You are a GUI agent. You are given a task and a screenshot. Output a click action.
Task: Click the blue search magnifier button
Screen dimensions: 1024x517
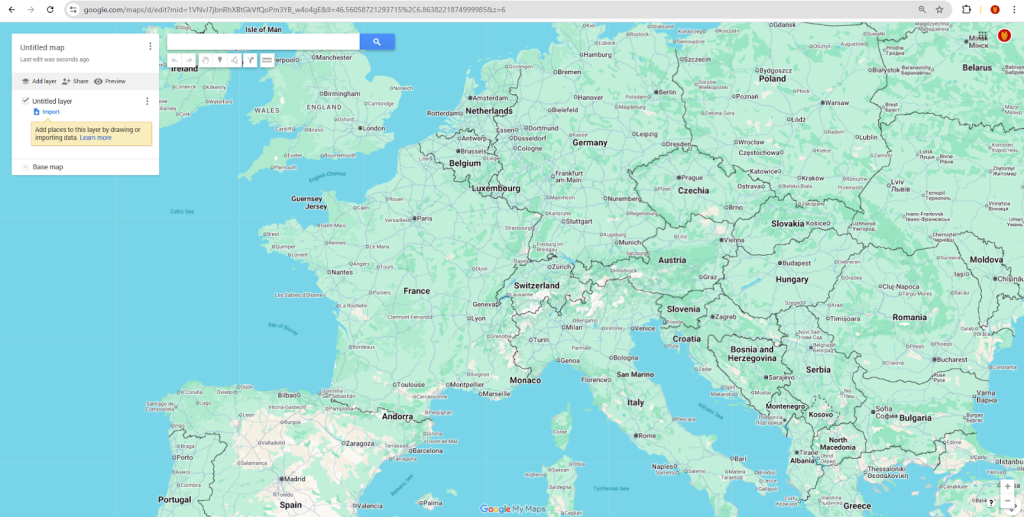pos(377,42)
